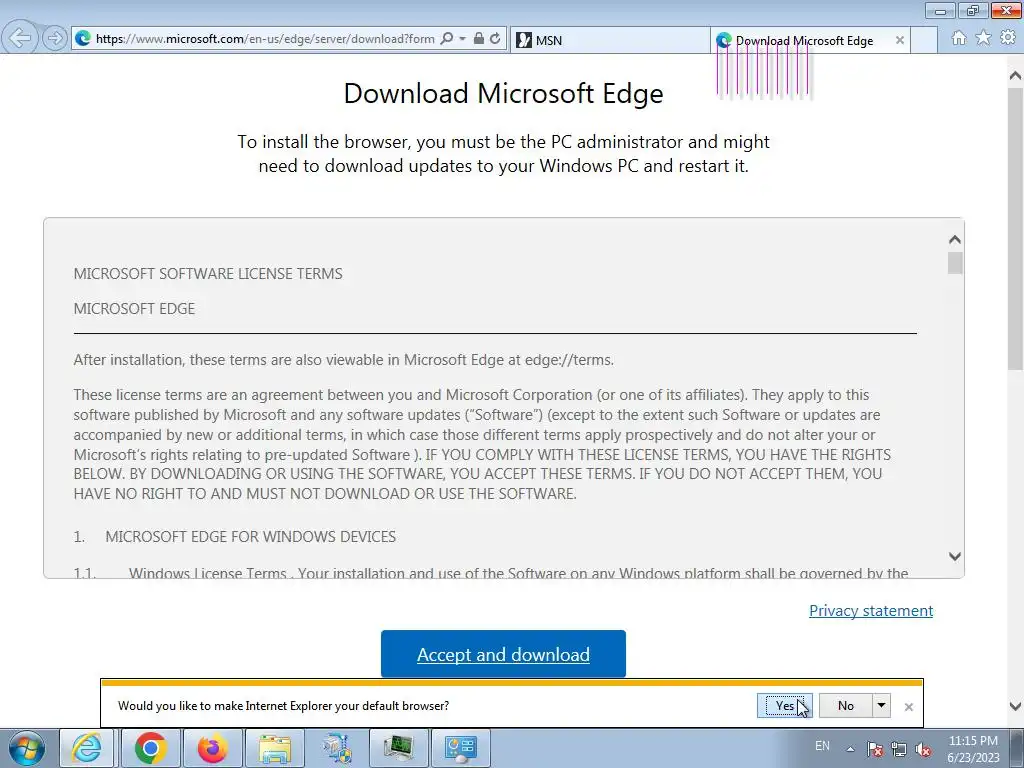
Task: Click the license terms scrollbar thumb
Action: click(x=955, y=263)
